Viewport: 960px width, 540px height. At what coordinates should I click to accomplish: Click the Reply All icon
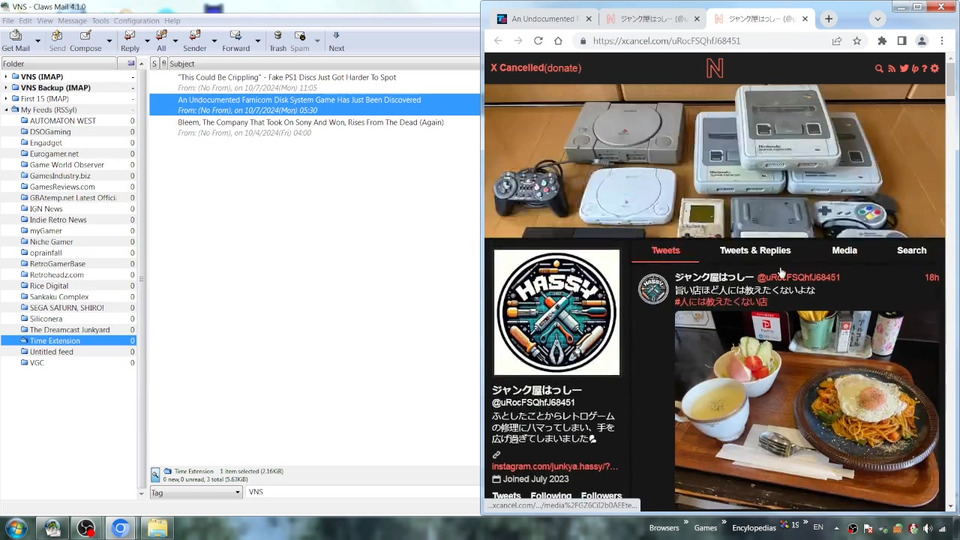pos(161,40)
